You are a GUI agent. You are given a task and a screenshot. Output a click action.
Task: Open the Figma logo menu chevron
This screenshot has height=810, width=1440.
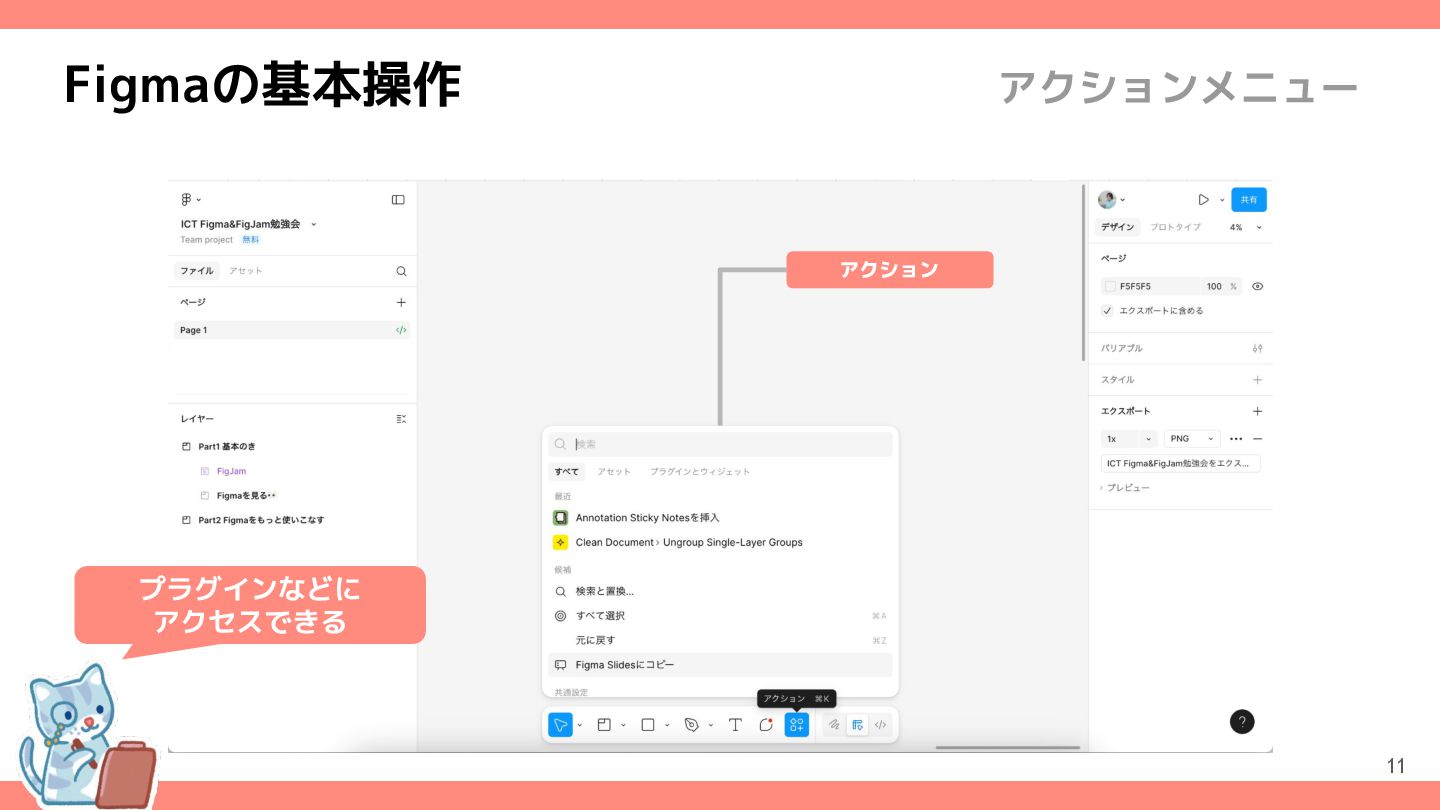[x=199, y=200]
